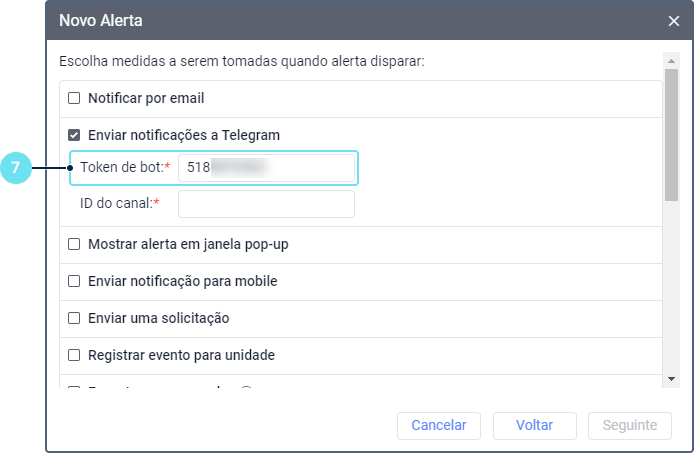Click the Cancelar button
This screenshot has width=694, height=453.
point(439,426)
